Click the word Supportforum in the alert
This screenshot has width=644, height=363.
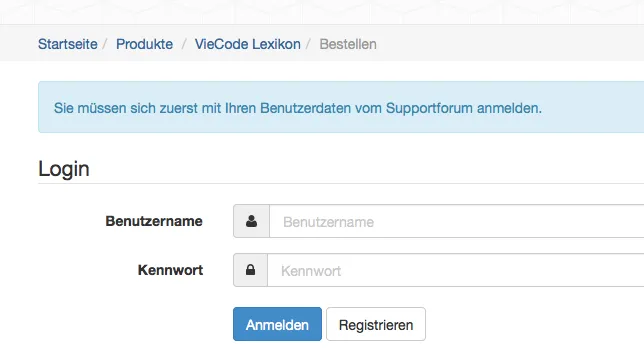tap(429, 108)
